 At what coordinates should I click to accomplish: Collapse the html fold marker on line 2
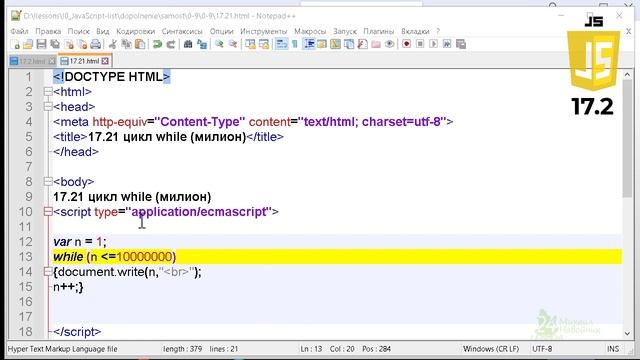tap(48, 92)
